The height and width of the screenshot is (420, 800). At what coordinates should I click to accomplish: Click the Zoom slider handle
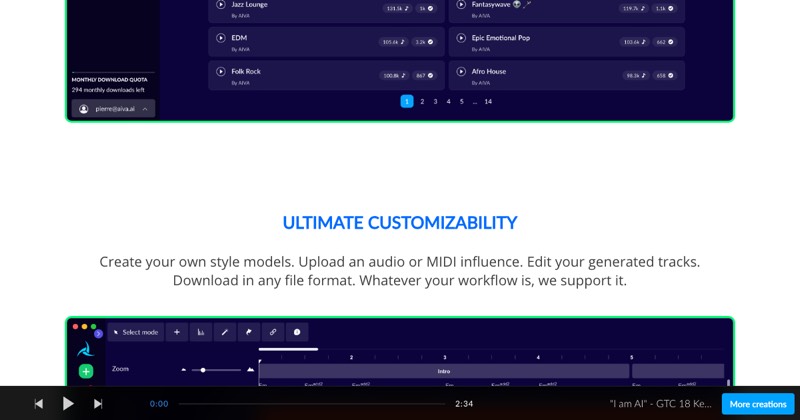pyautogui.click(x=203, y=370)
